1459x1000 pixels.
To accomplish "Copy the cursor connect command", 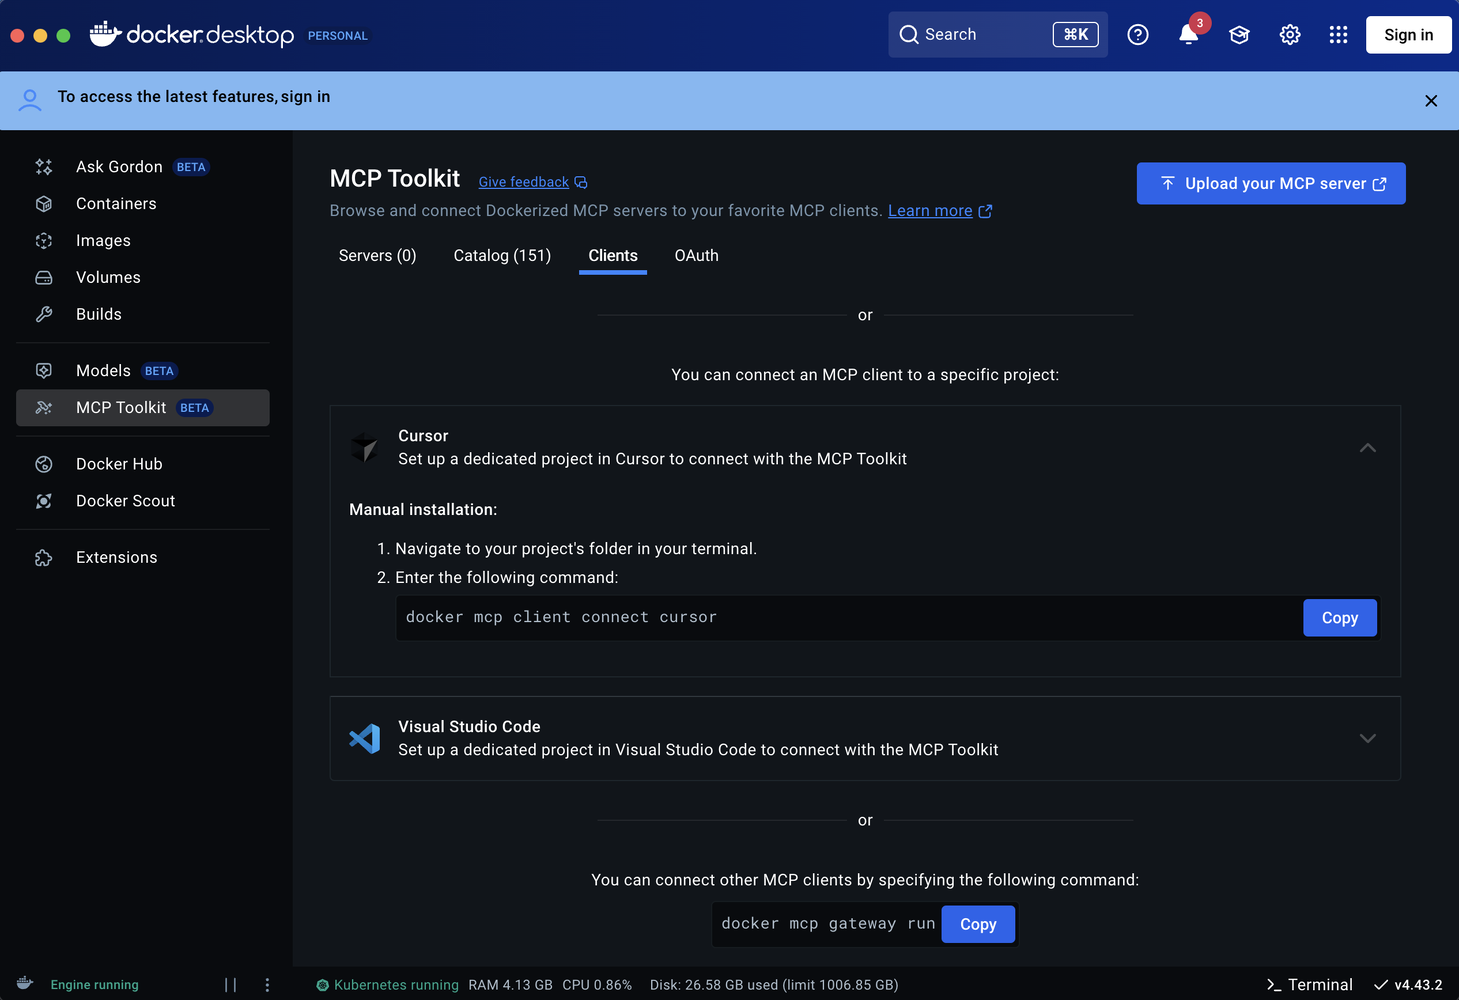I will 1340,618.
